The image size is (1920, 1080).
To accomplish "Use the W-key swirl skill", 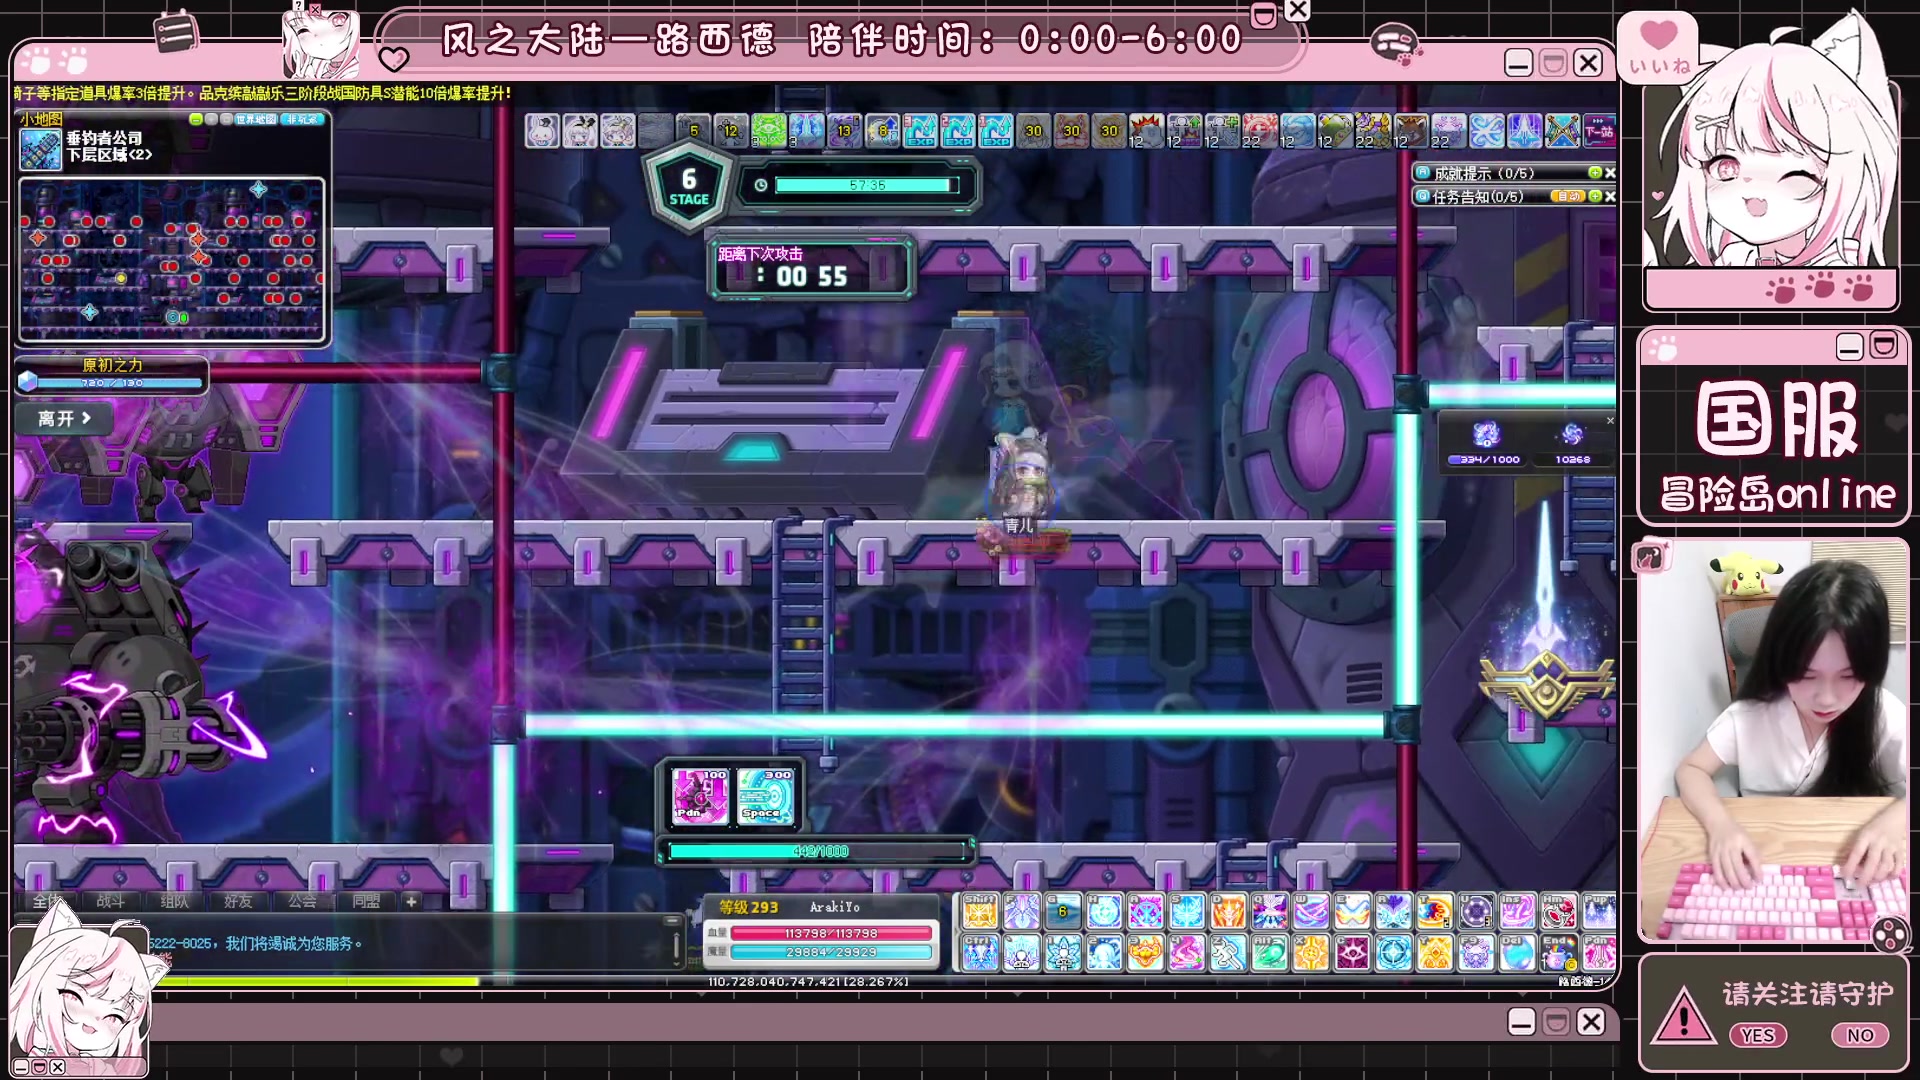I will click(1310, 912).
